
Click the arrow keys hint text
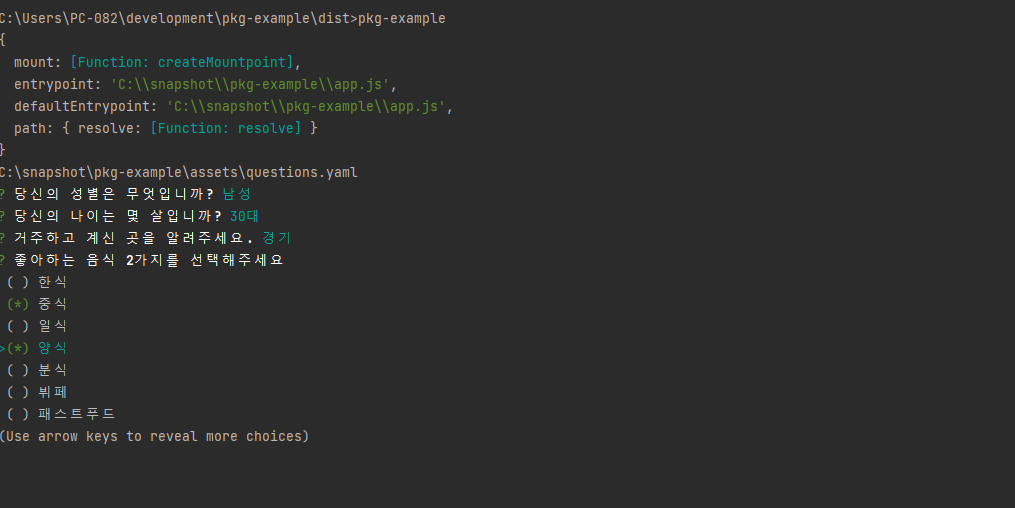(x=154, y=436)
